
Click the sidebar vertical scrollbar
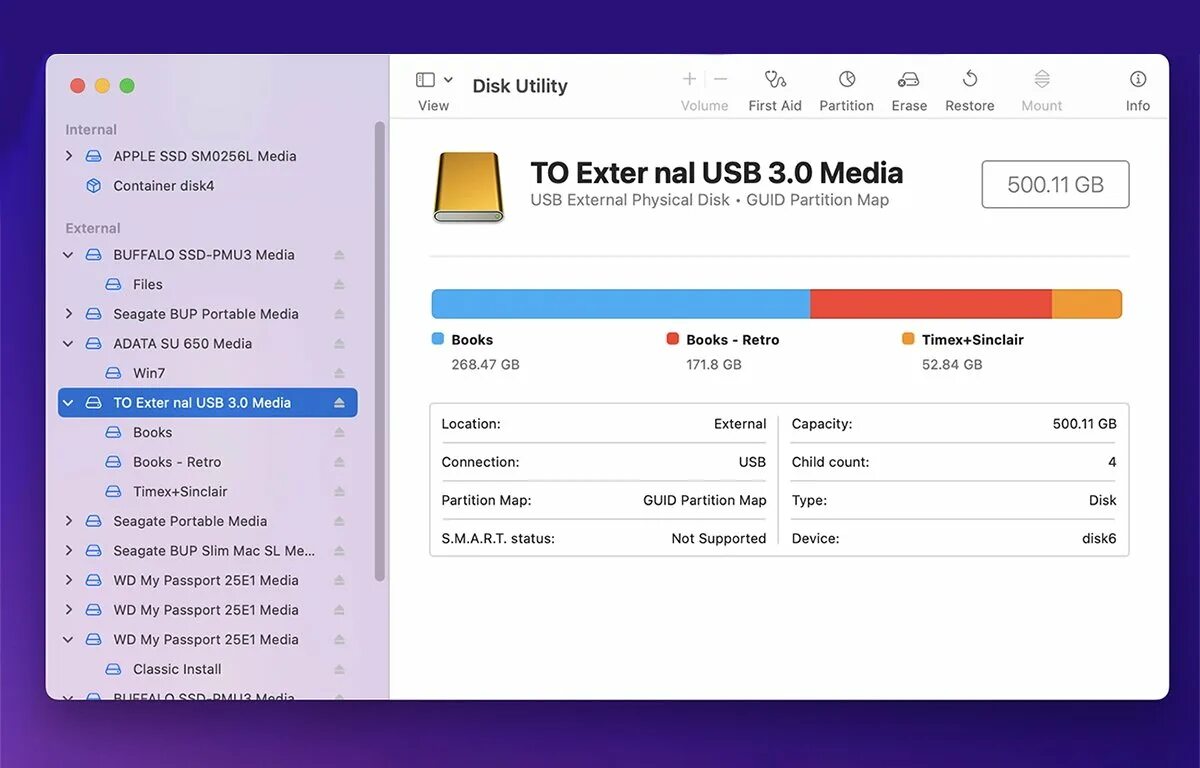(379, 350)
